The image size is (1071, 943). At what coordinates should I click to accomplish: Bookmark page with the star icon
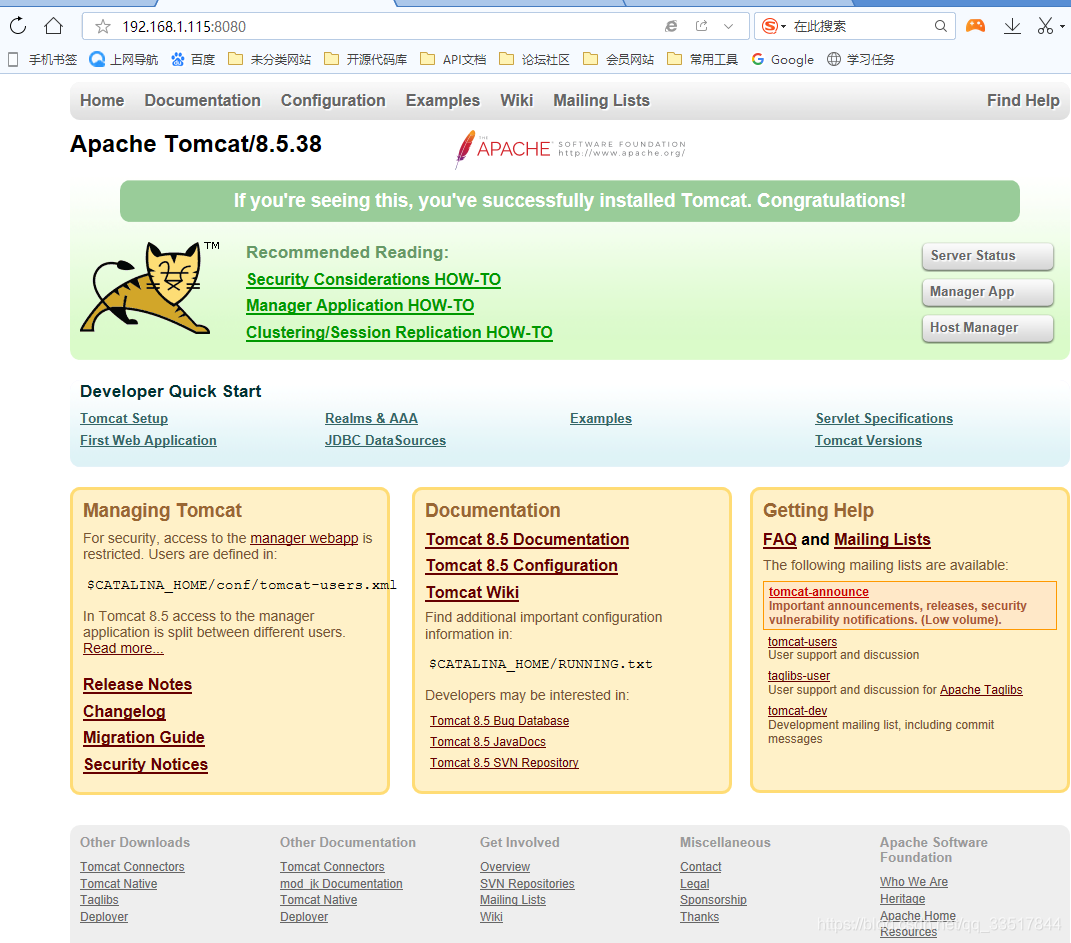click(103, 27)
